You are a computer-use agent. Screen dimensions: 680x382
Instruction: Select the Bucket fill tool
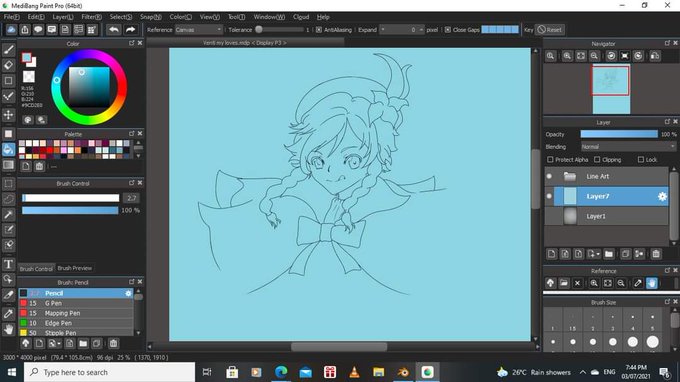[8, 149]
